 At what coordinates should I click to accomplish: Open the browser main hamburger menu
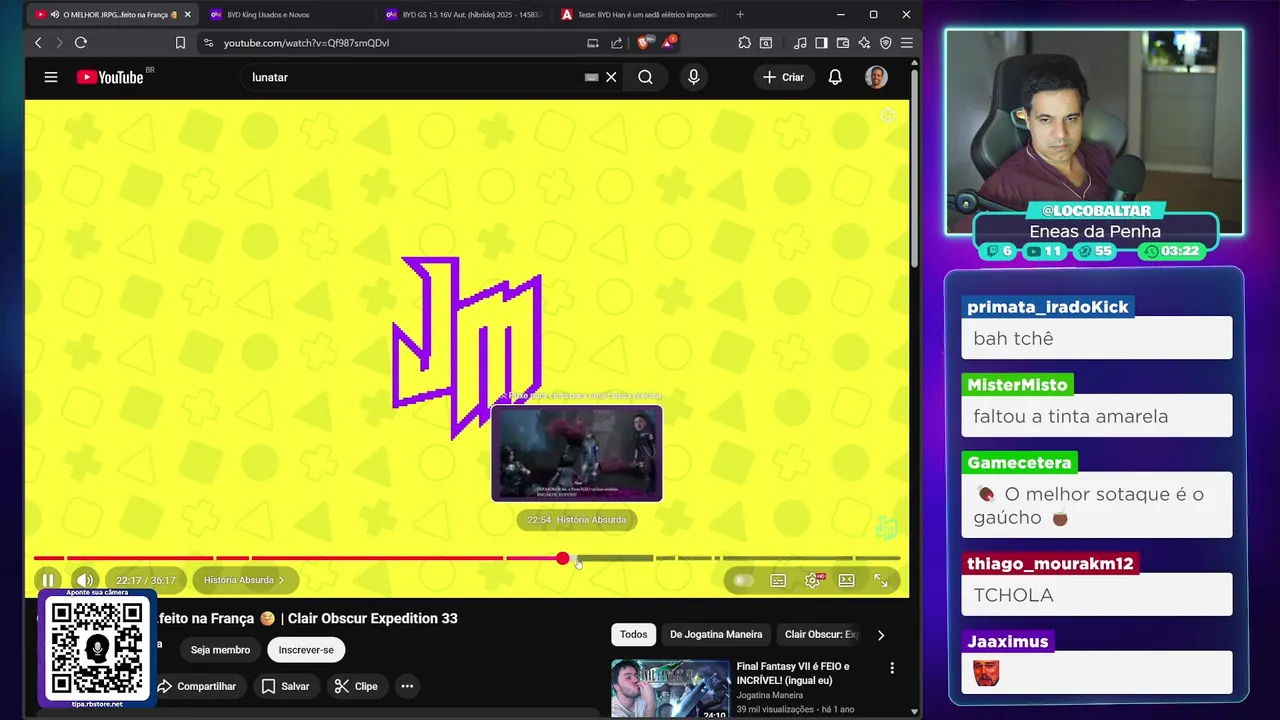[907, 43]
